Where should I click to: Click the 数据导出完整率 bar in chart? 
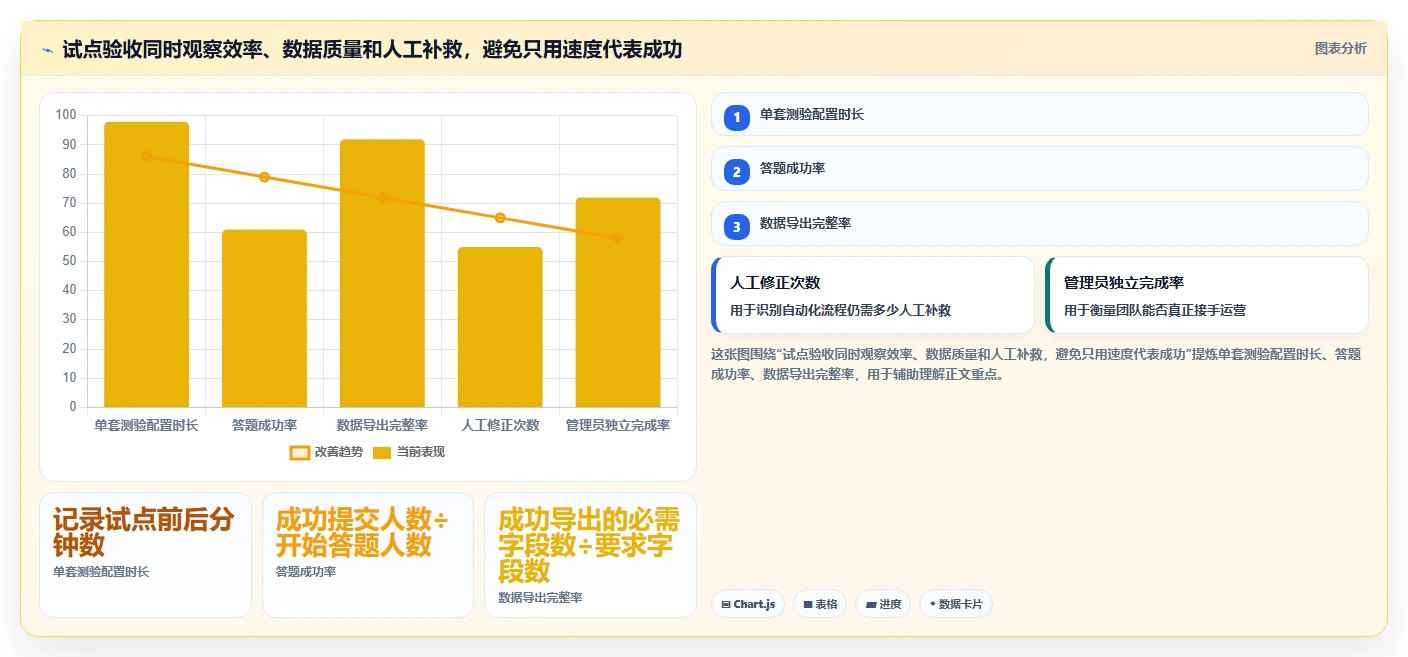pos(382,273)
